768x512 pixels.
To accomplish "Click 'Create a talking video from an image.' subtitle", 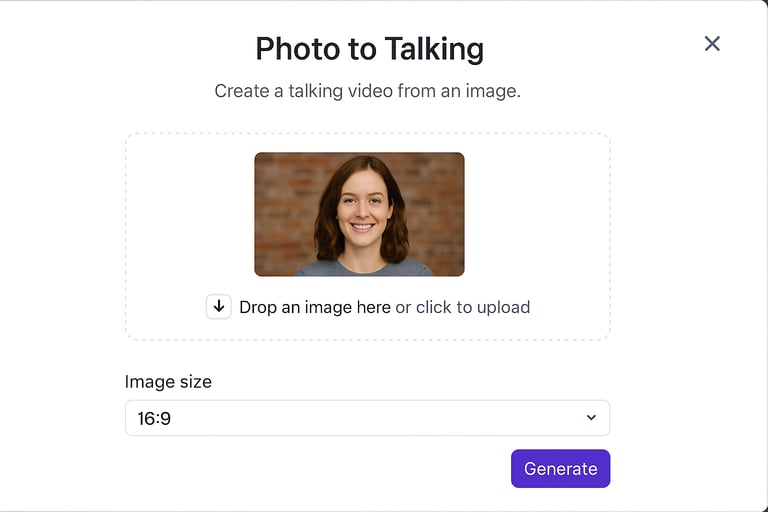I will [x=367, y=91].
